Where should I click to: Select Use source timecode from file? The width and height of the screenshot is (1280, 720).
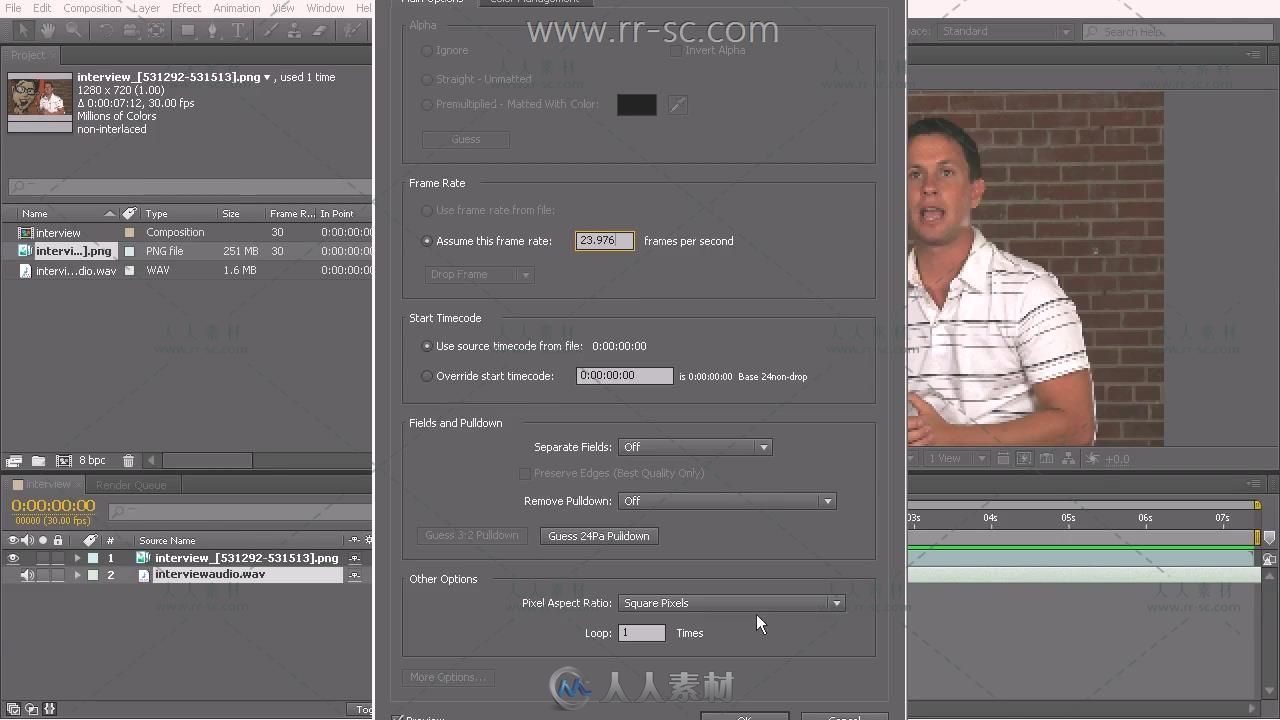(x=427, y=346)
